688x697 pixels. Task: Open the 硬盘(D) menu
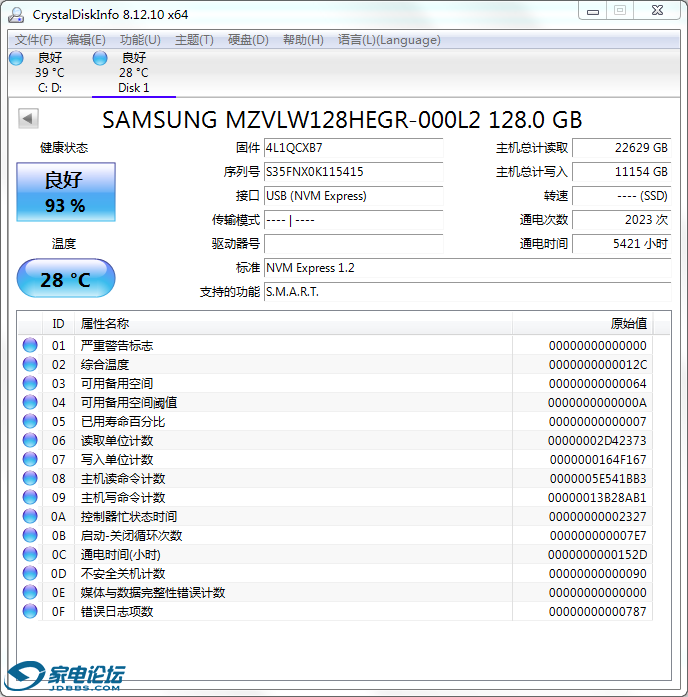pyautogui.click(x=248, y=40)
